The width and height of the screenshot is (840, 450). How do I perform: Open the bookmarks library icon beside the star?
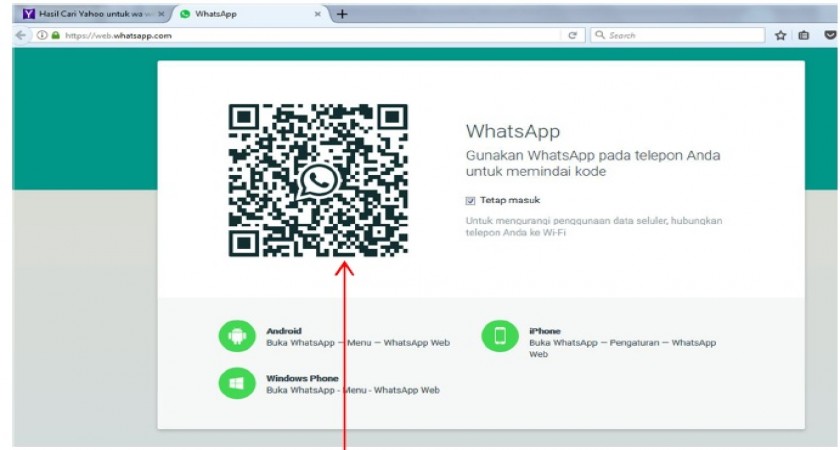pos(804,35)
